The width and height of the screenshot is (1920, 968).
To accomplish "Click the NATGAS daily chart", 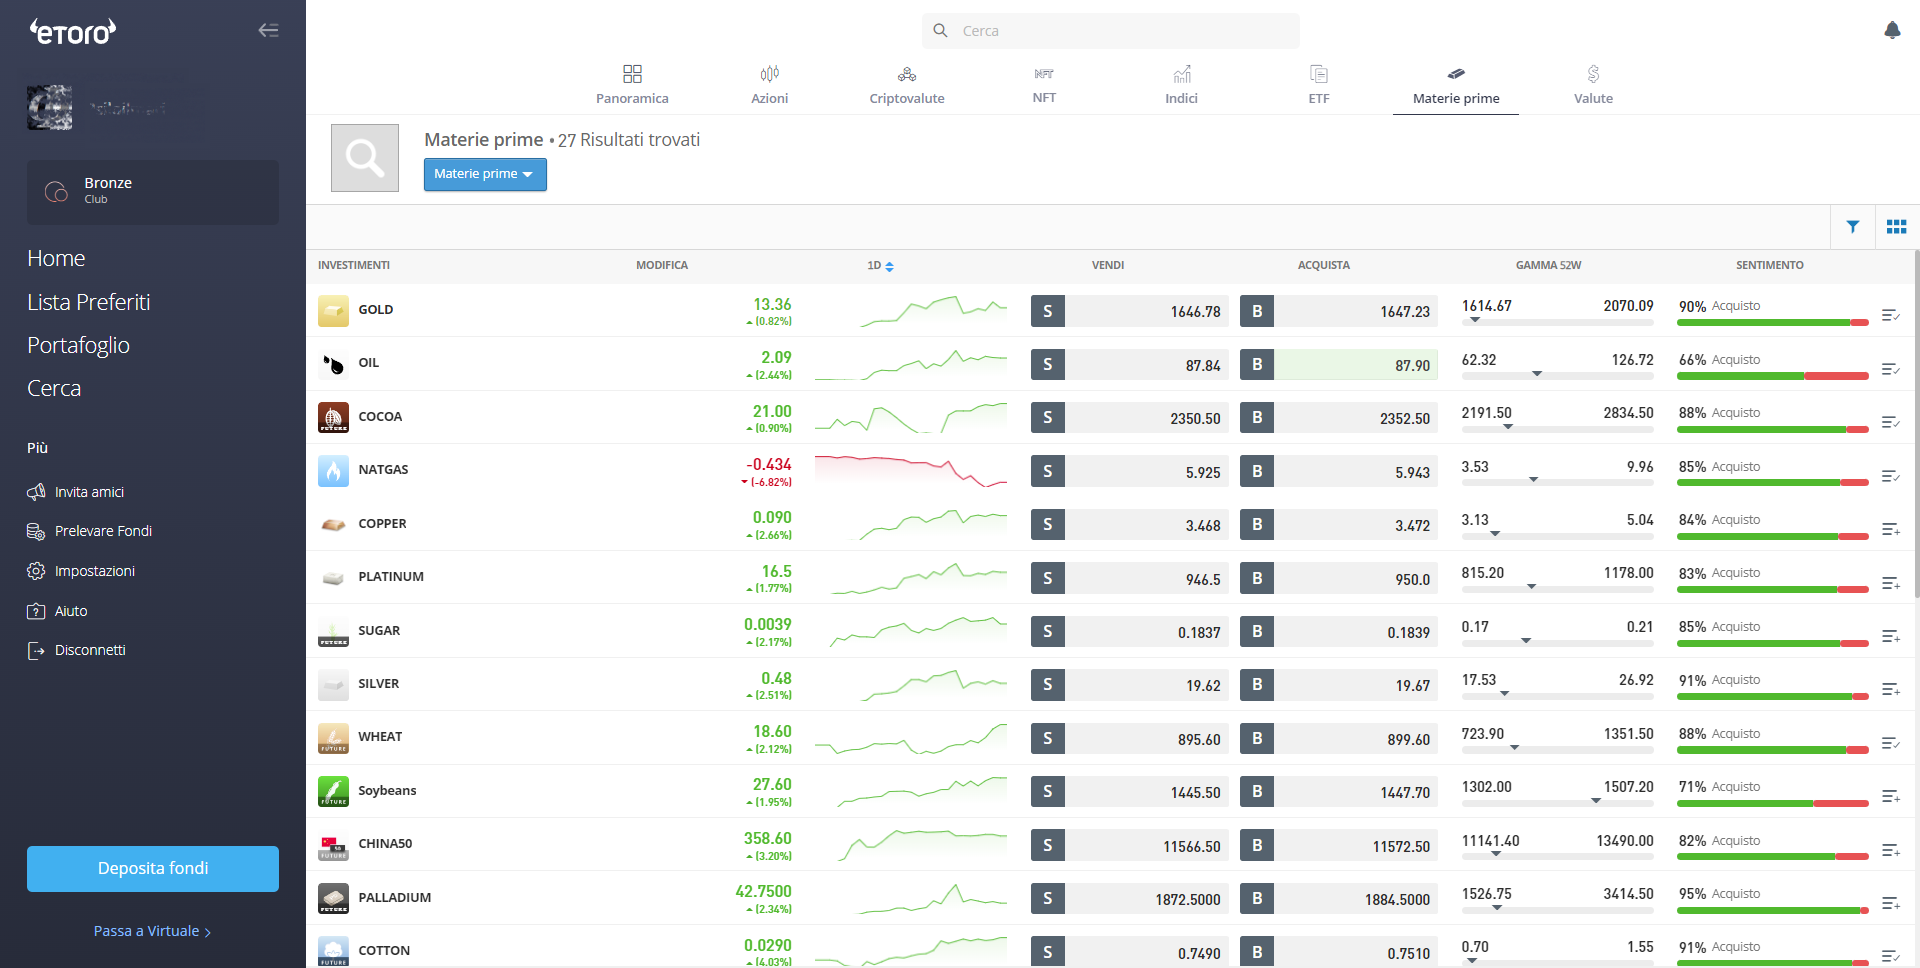I will coord(910,471).
